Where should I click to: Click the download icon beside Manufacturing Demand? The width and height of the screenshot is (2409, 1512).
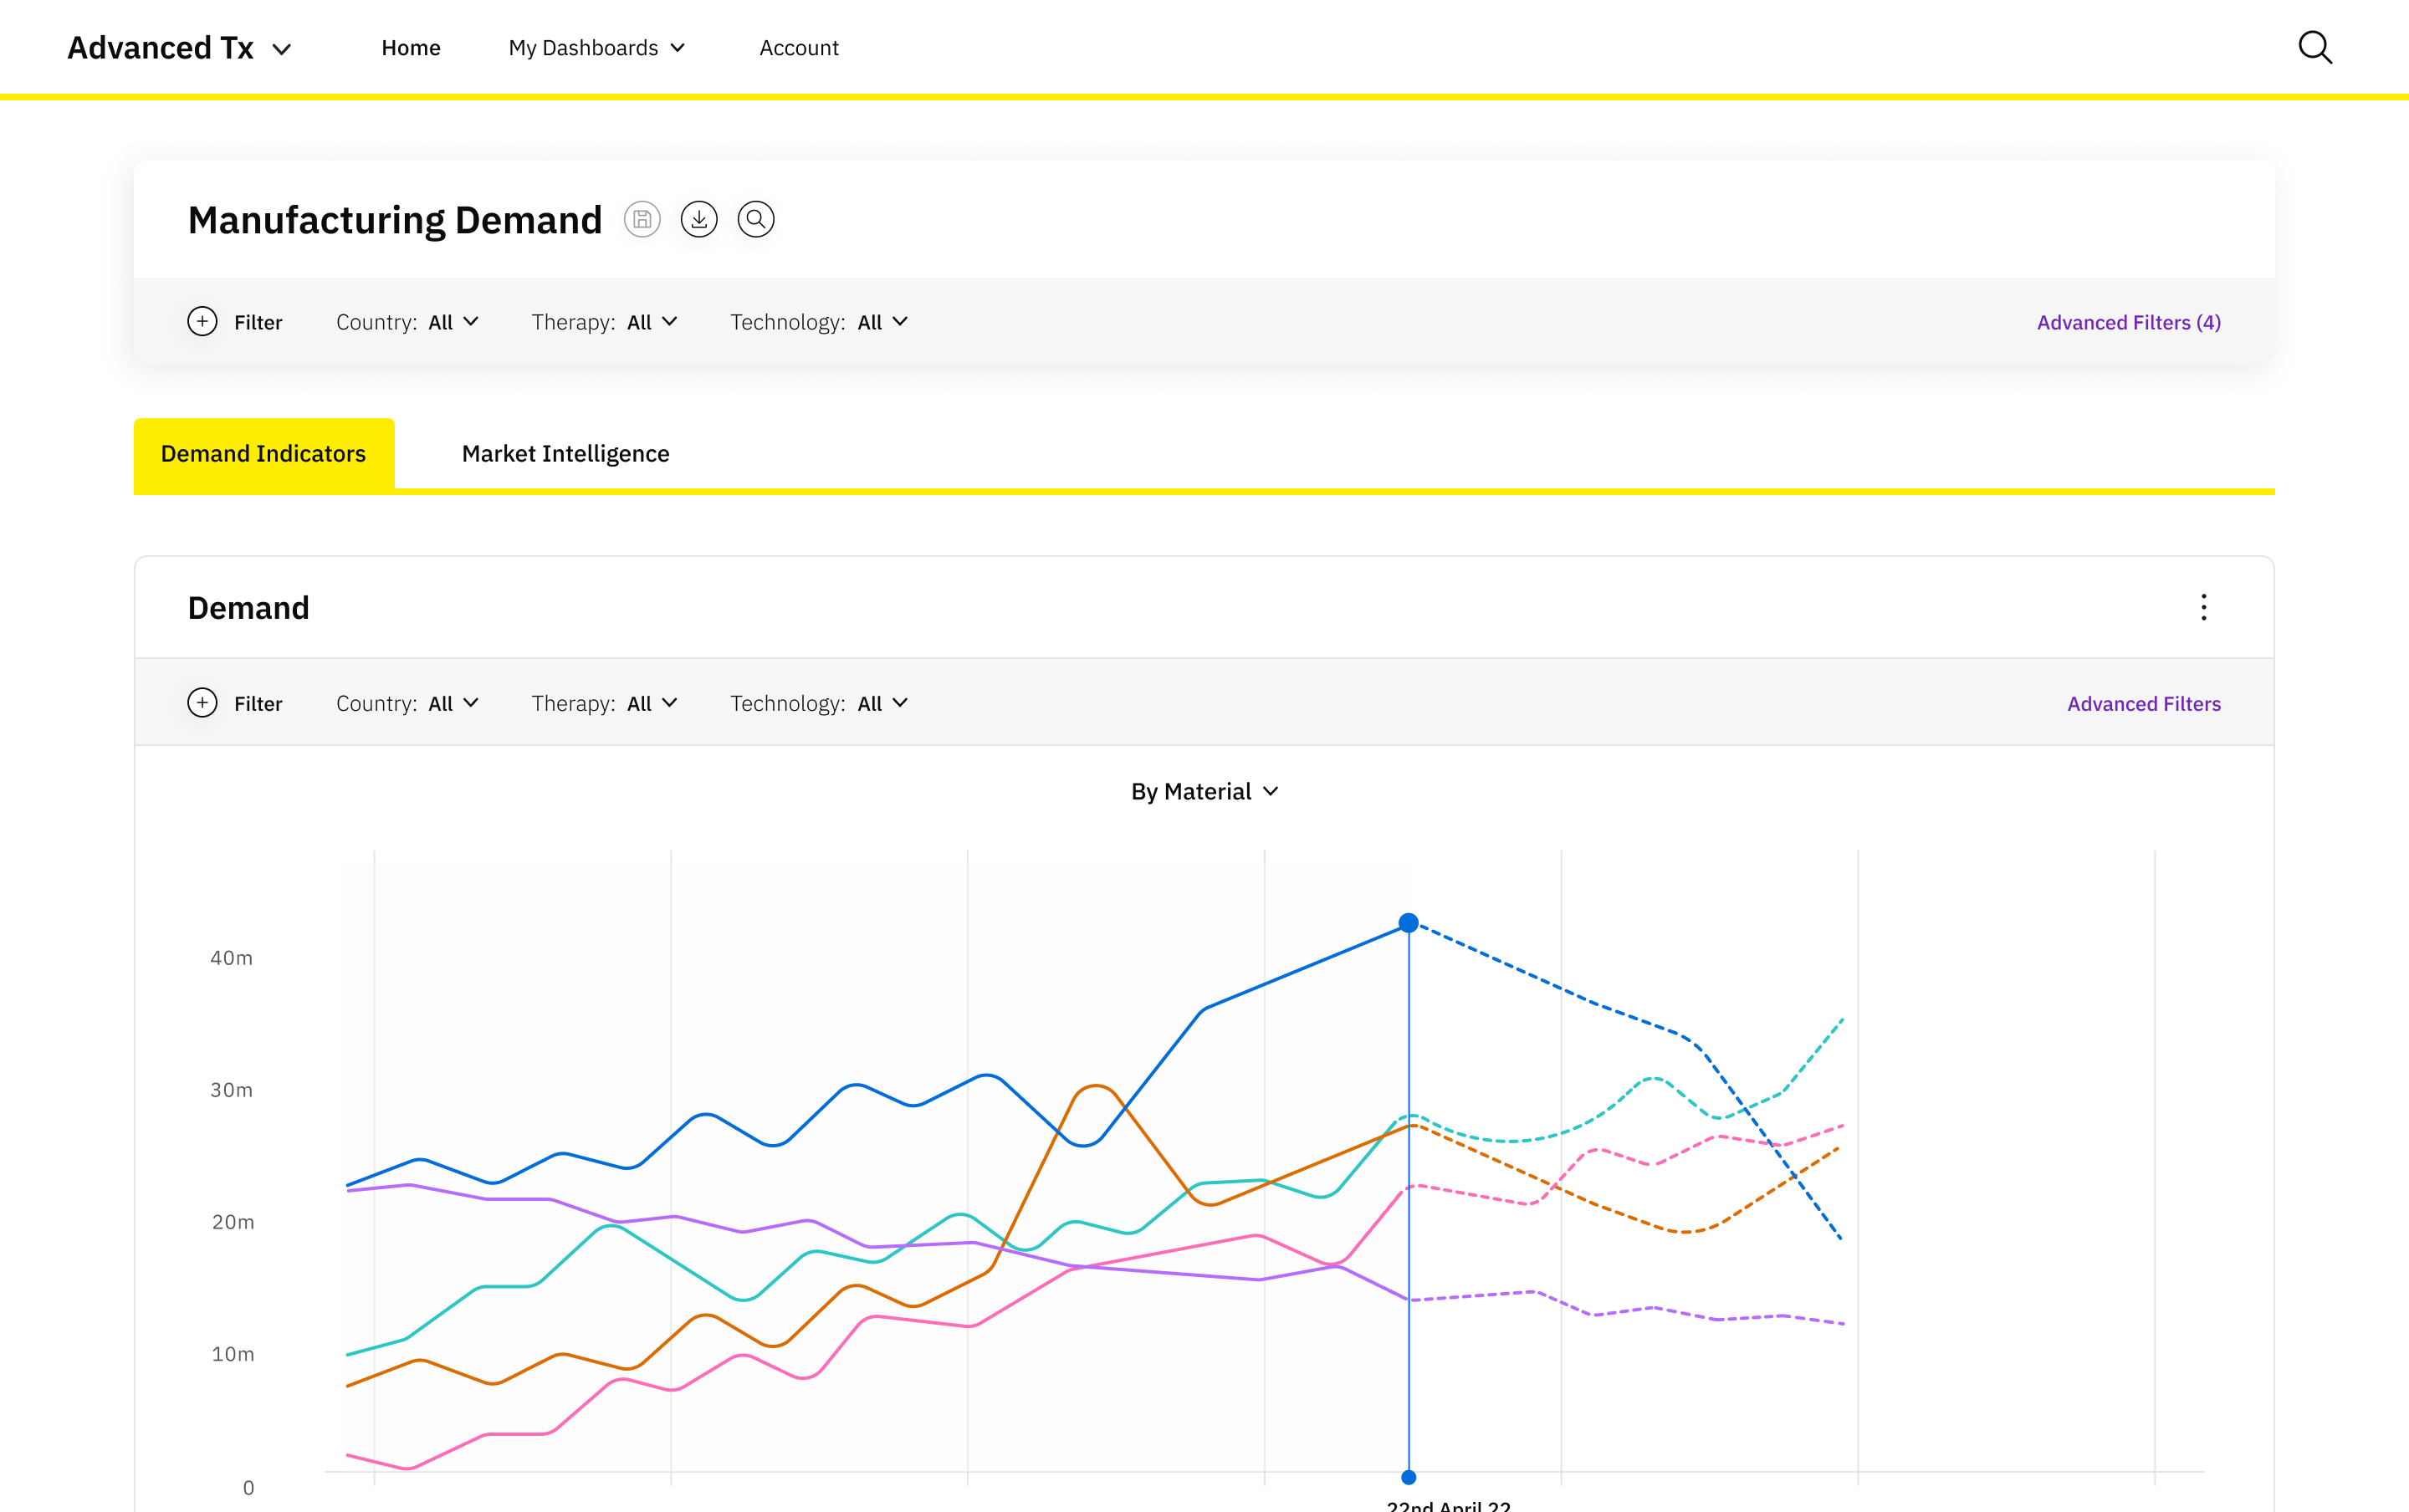[x=699, y=219]
